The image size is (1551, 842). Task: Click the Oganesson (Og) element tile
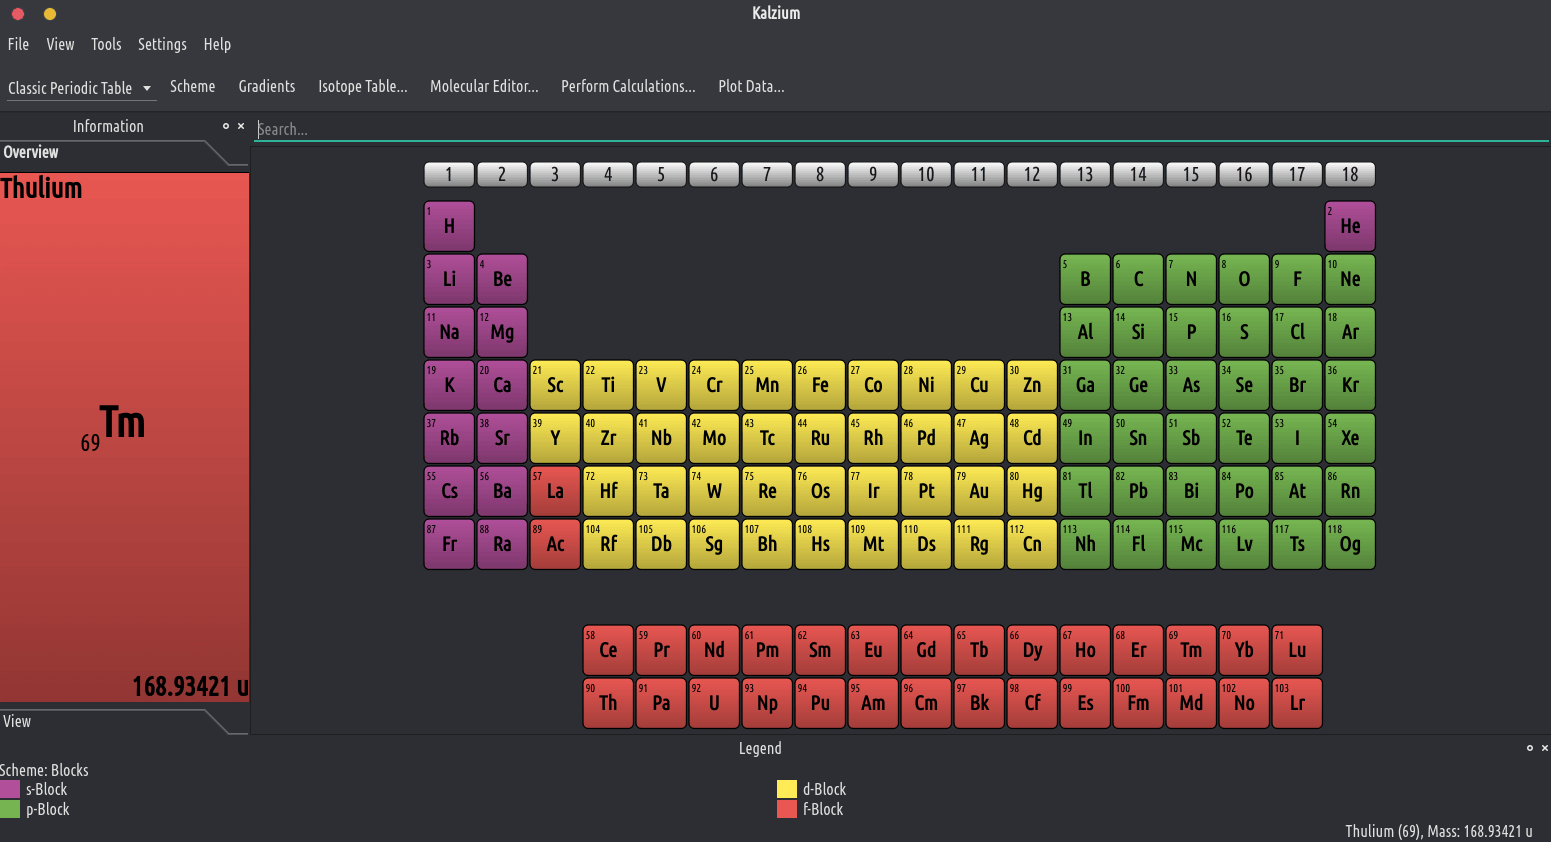click(x=1350, y=544)
